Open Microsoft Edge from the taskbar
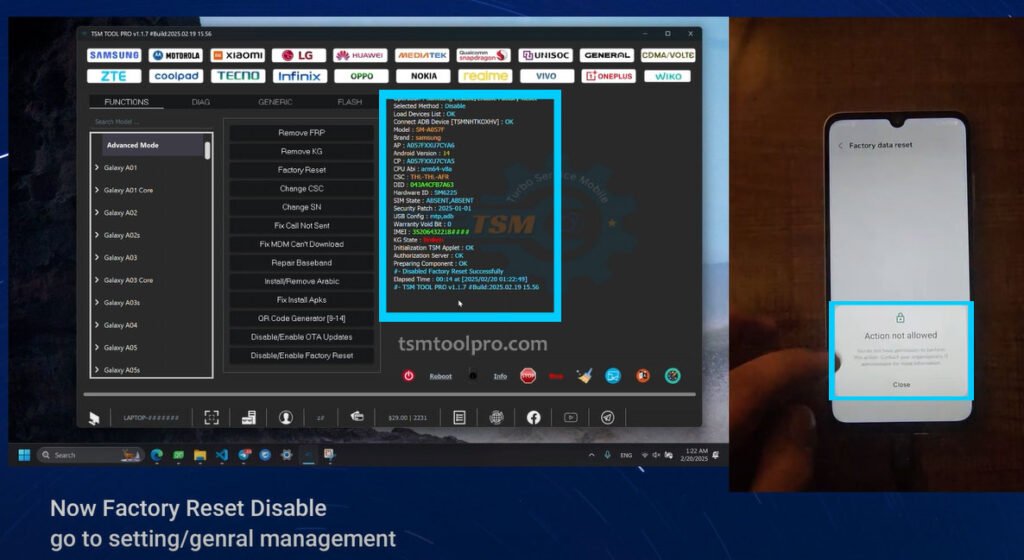The image size is (1024, 560). 157,455
